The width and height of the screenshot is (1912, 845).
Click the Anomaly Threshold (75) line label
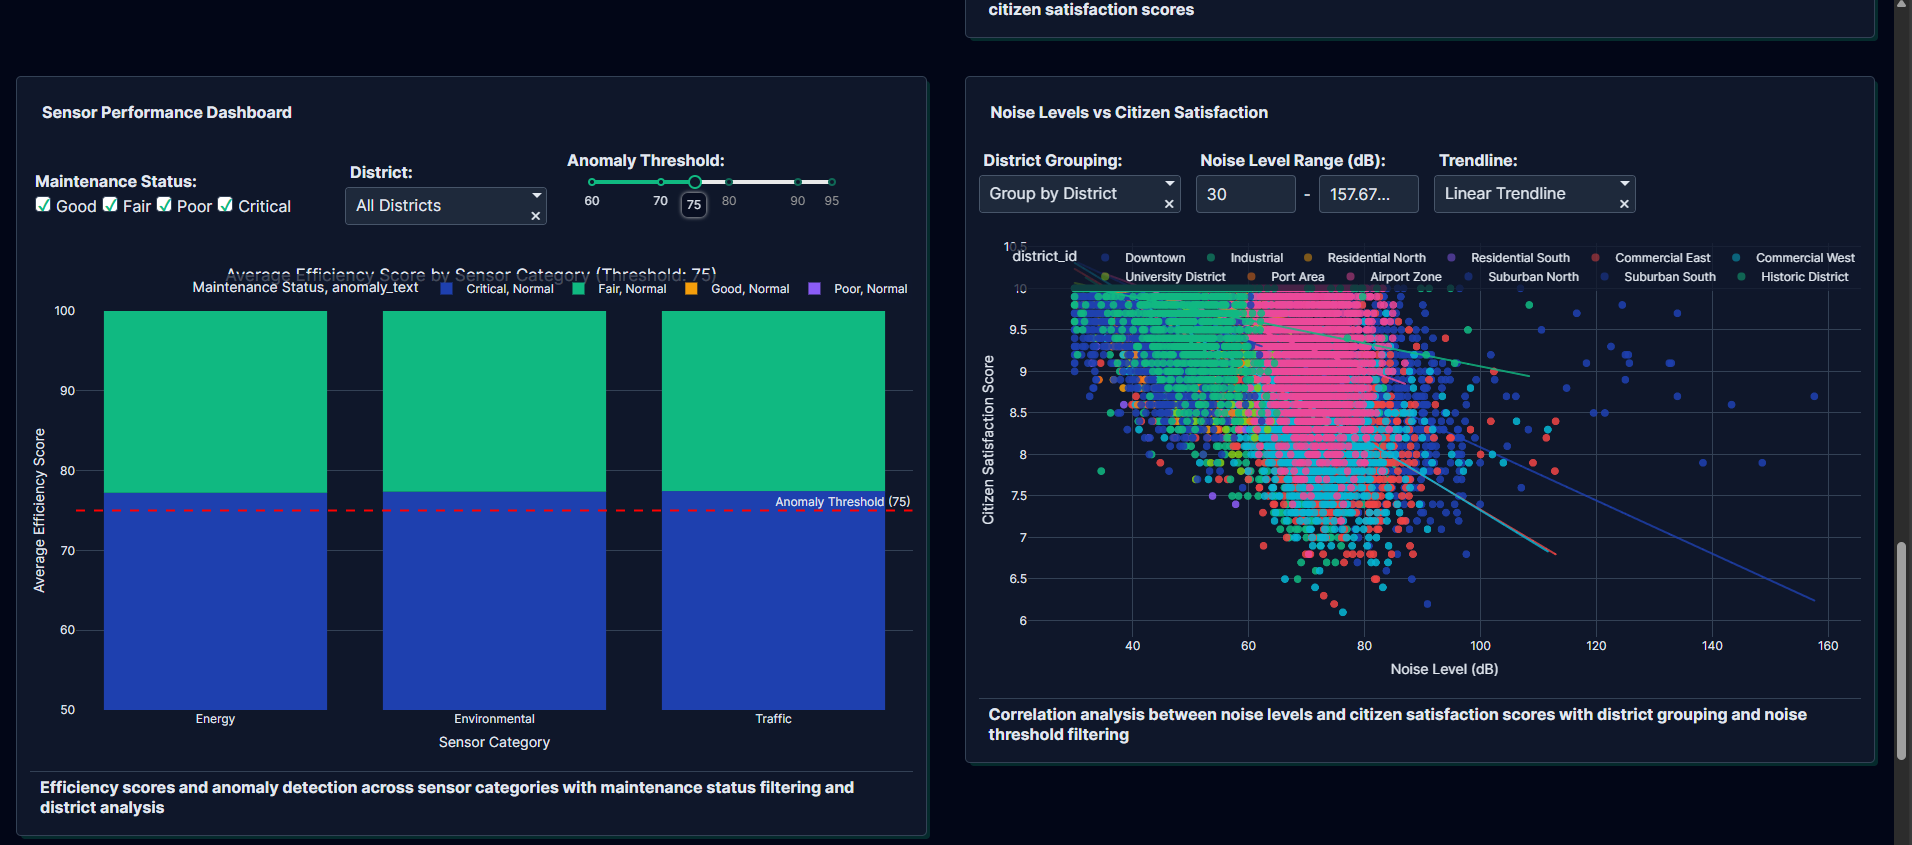(x=842, y=502)
